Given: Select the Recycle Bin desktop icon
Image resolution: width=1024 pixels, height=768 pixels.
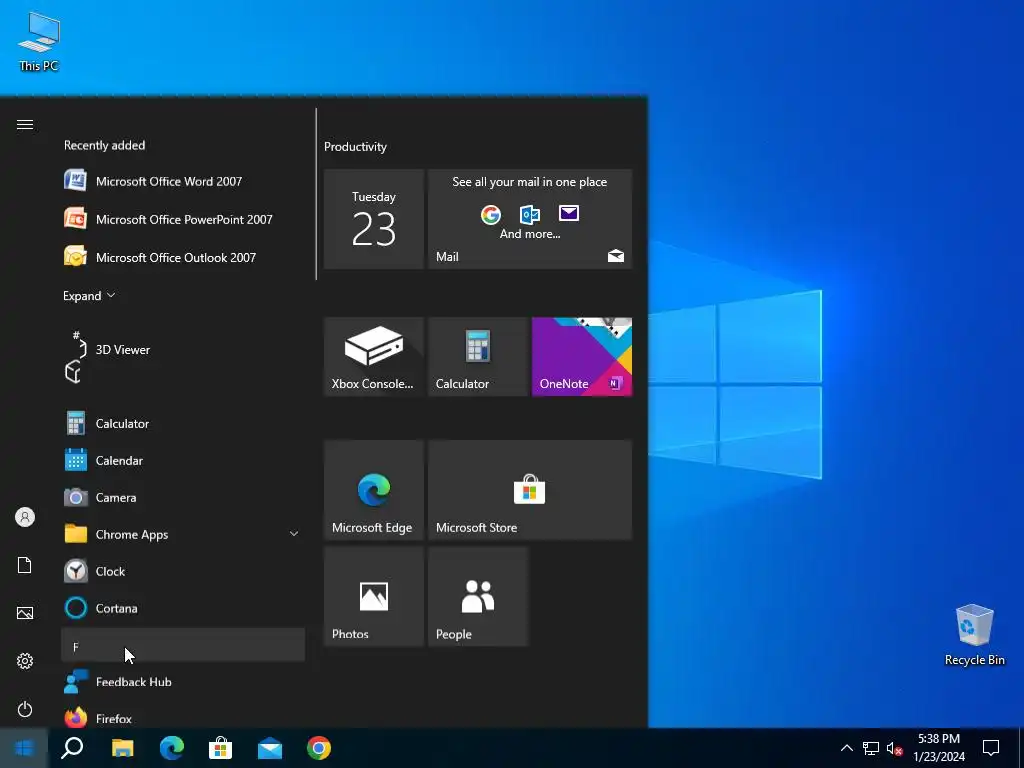Looking at the screenshot, I should [x=974, y=635].
